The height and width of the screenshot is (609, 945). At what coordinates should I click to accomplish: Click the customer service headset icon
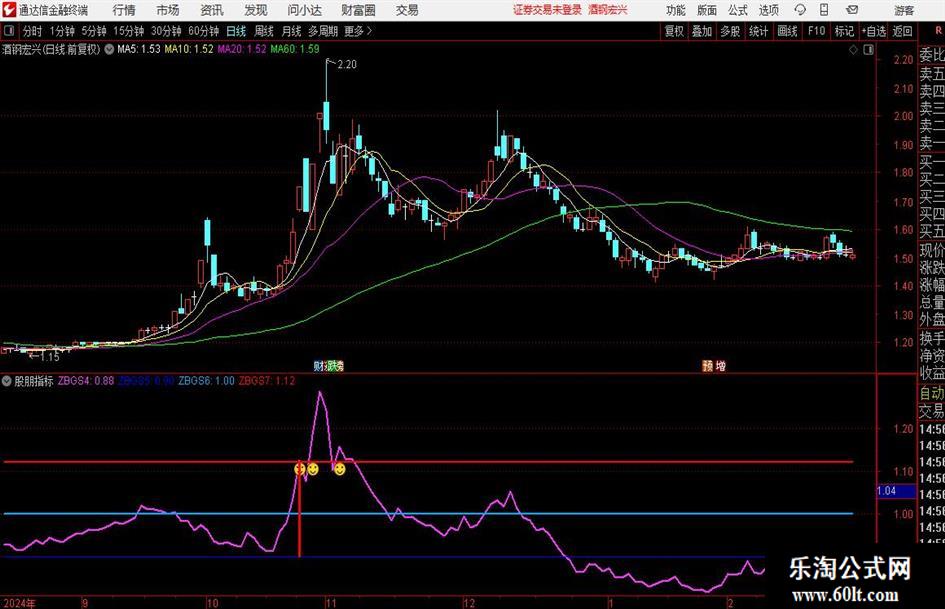800,10
